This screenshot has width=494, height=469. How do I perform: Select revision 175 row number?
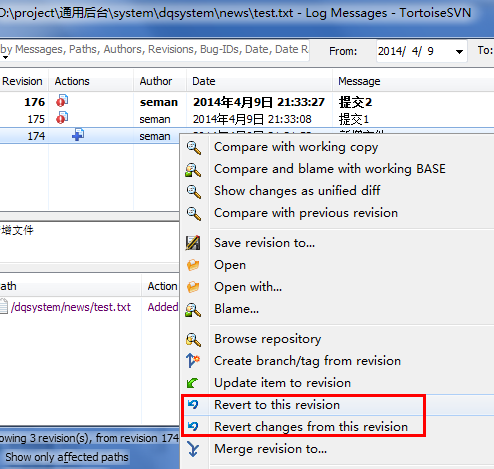coord(36,119)
